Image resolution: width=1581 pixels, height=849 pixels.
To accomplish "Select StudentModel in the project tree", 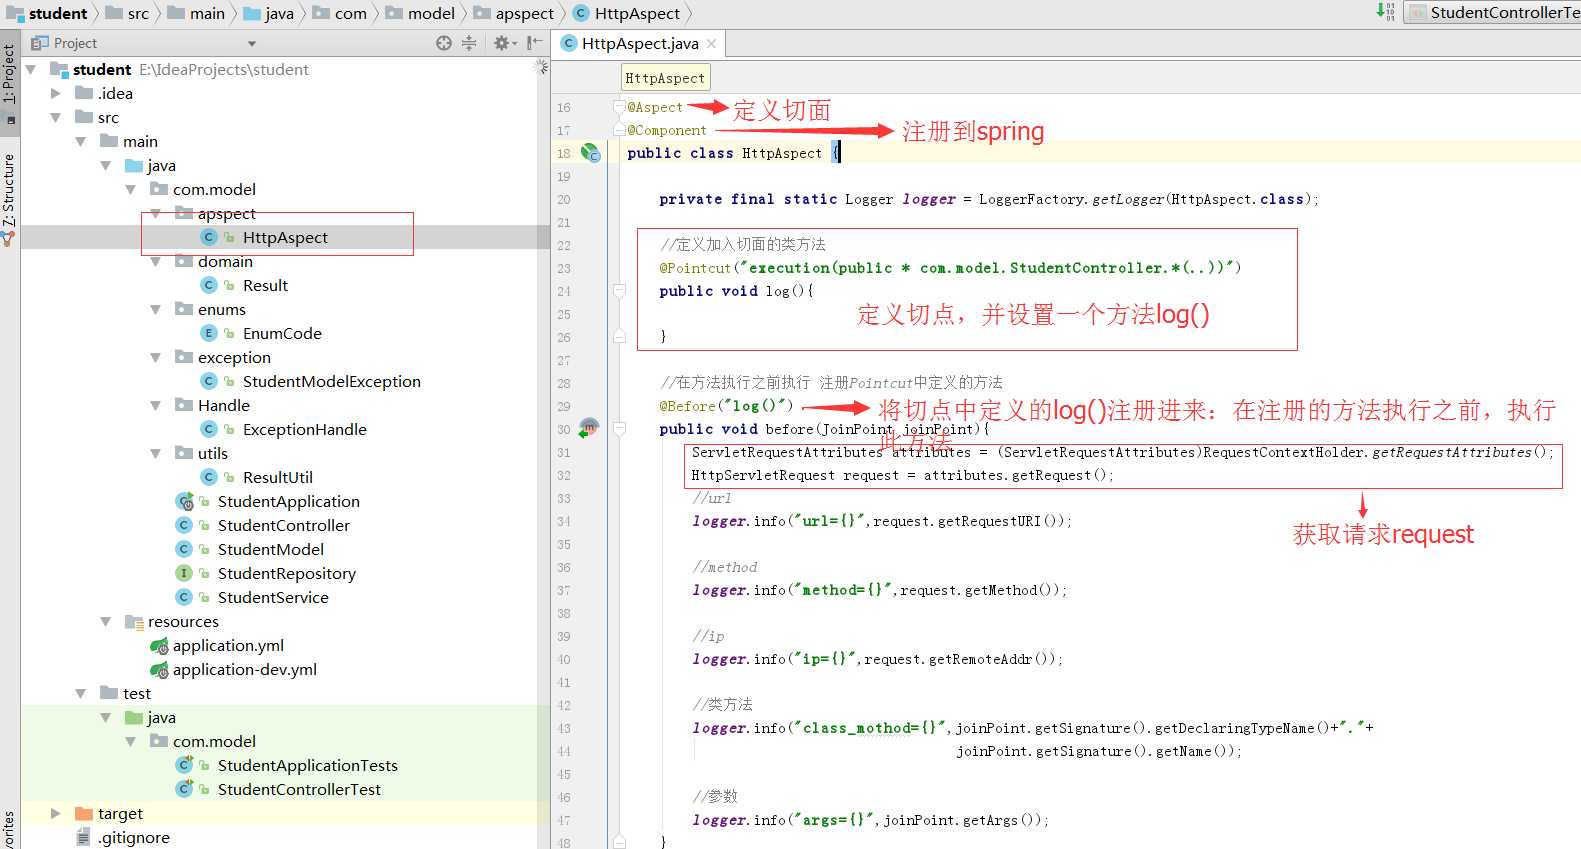I will 271,549.
